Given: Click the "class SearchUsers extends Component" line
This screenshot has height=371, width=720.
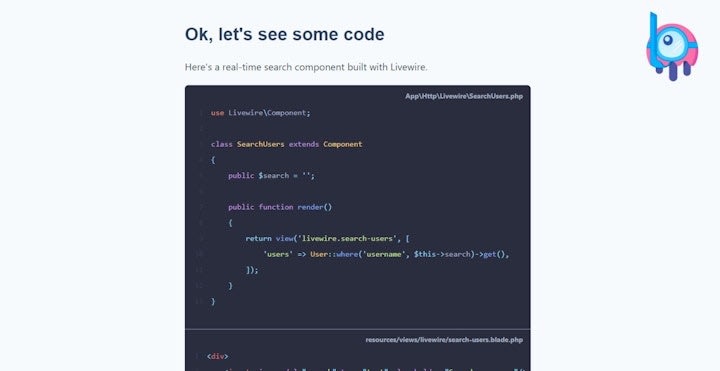Looking at the screenshot, I should (287, 144).
